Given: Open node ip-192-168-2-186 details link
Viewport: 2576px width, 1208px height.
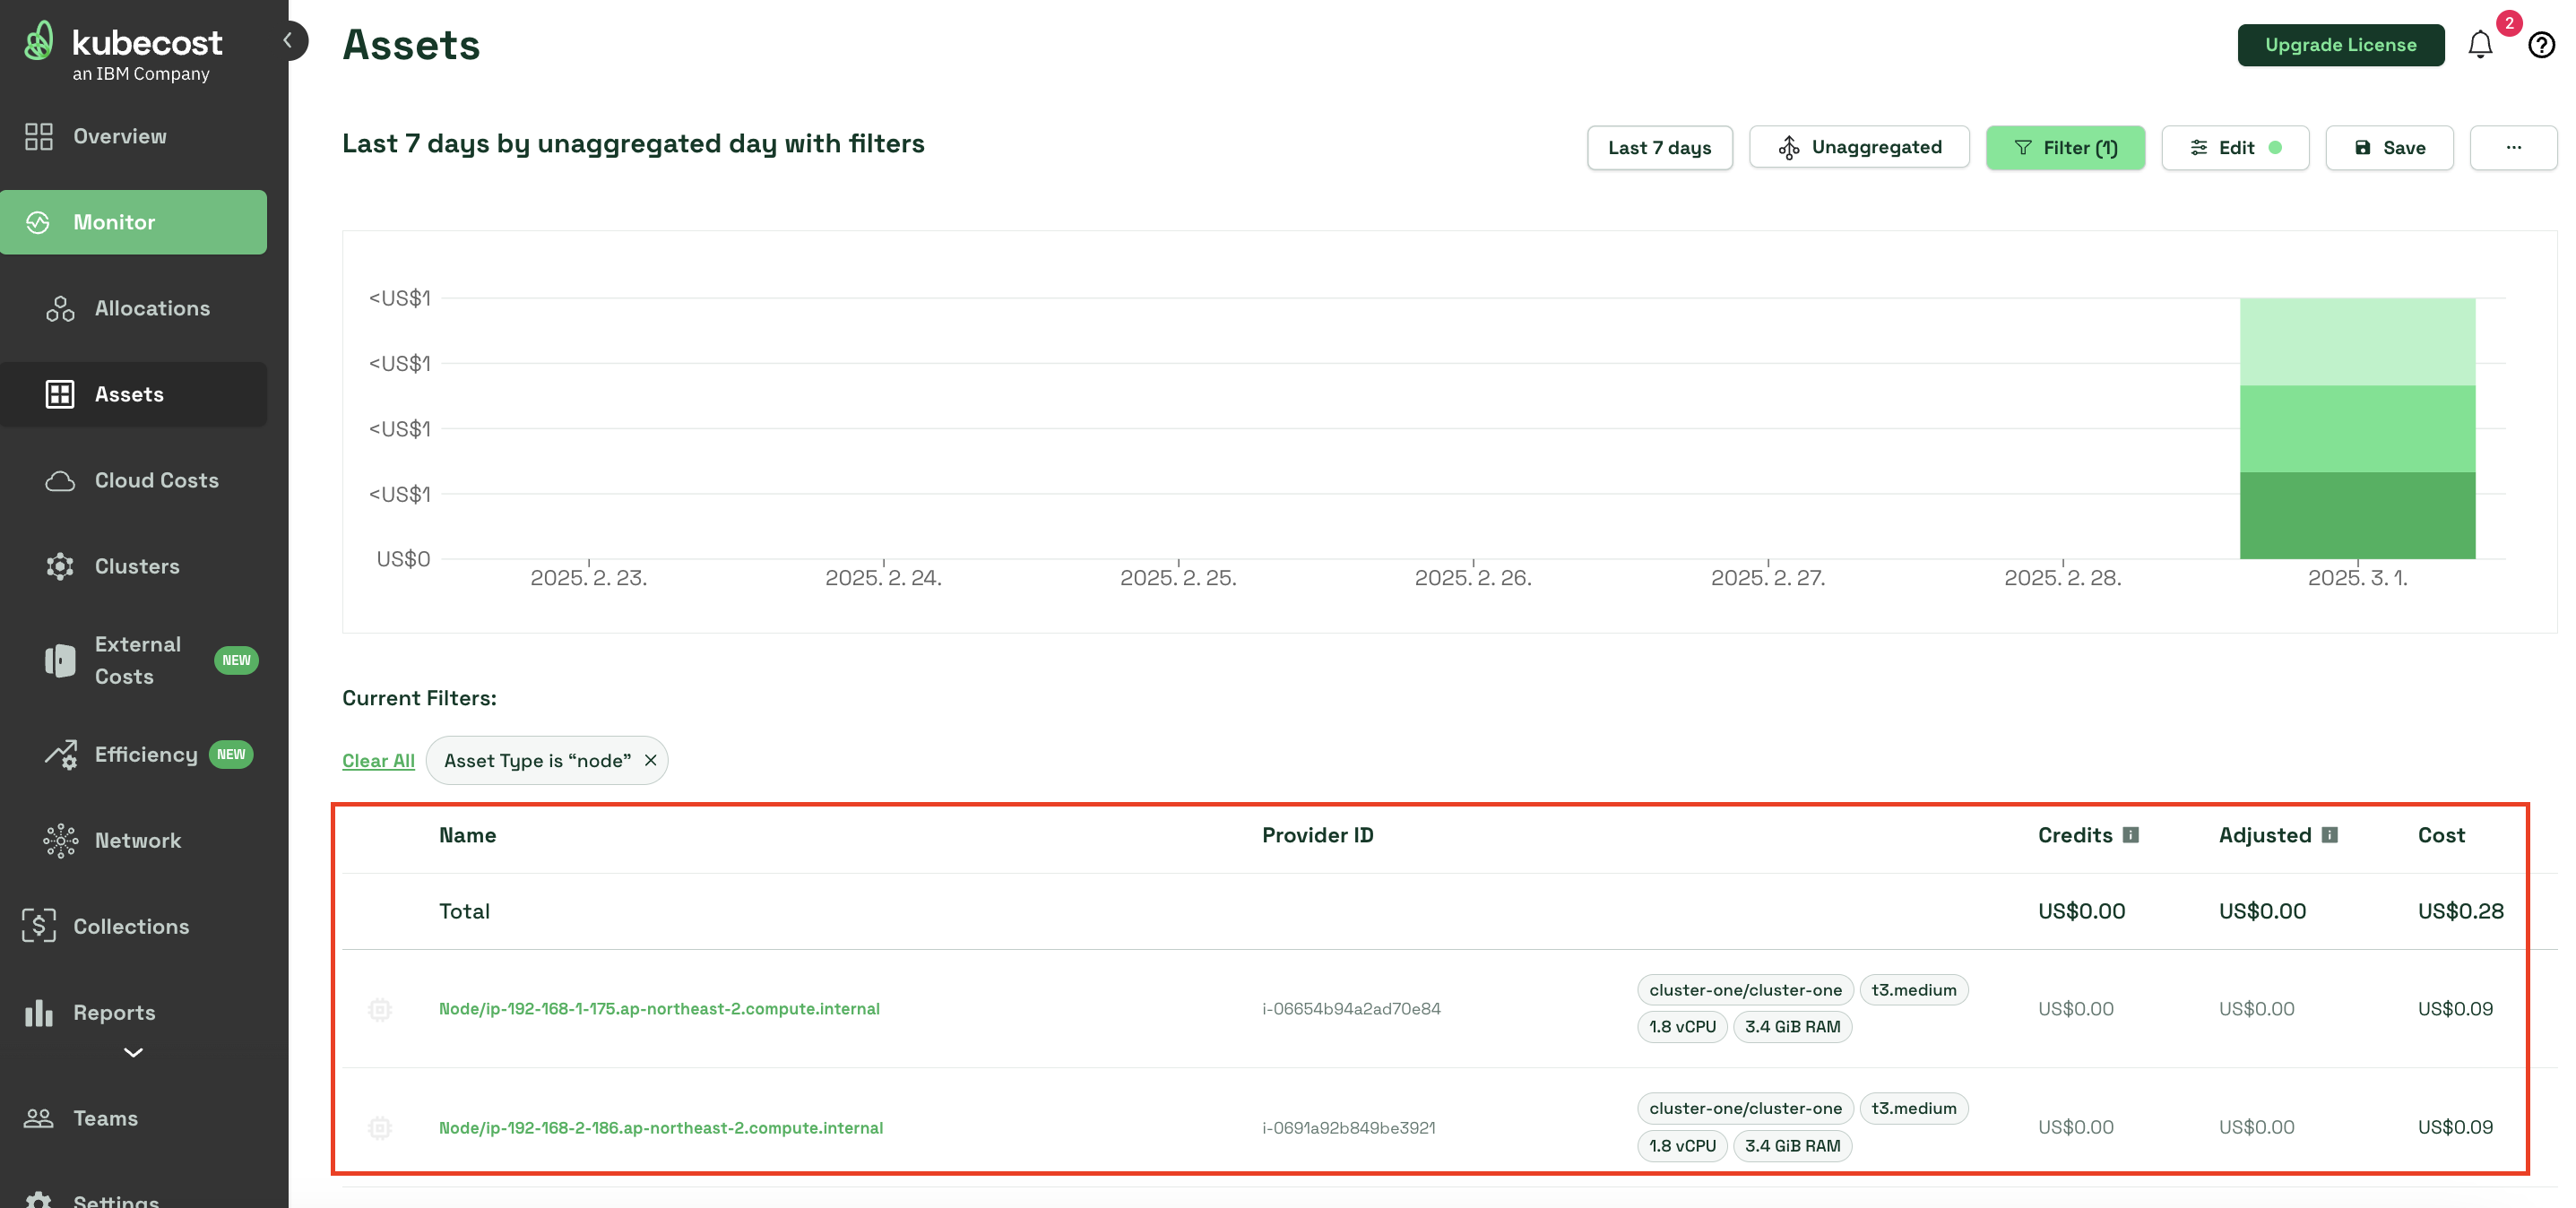Looking at the screenshot, I should 661,1128.
